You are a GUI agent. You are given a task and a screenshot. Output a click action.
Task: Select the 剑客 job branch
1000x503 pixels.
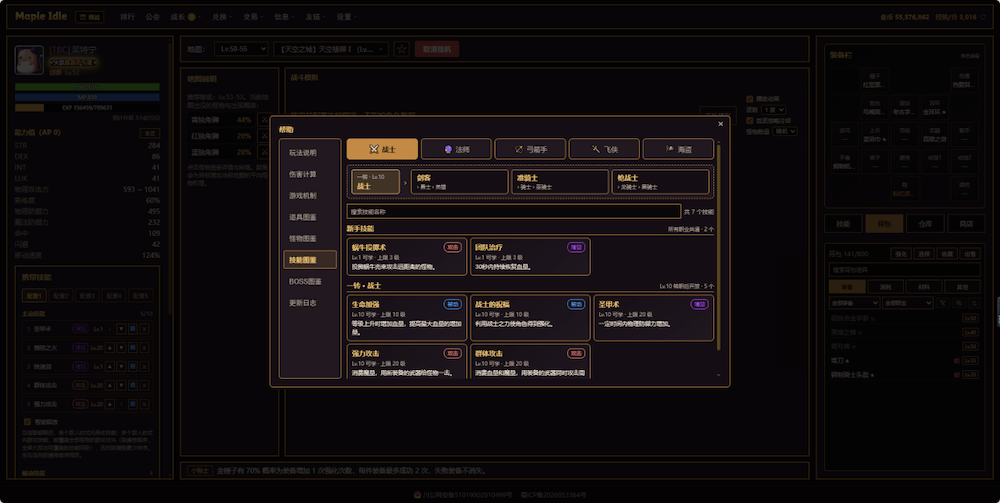pos(459,182)
